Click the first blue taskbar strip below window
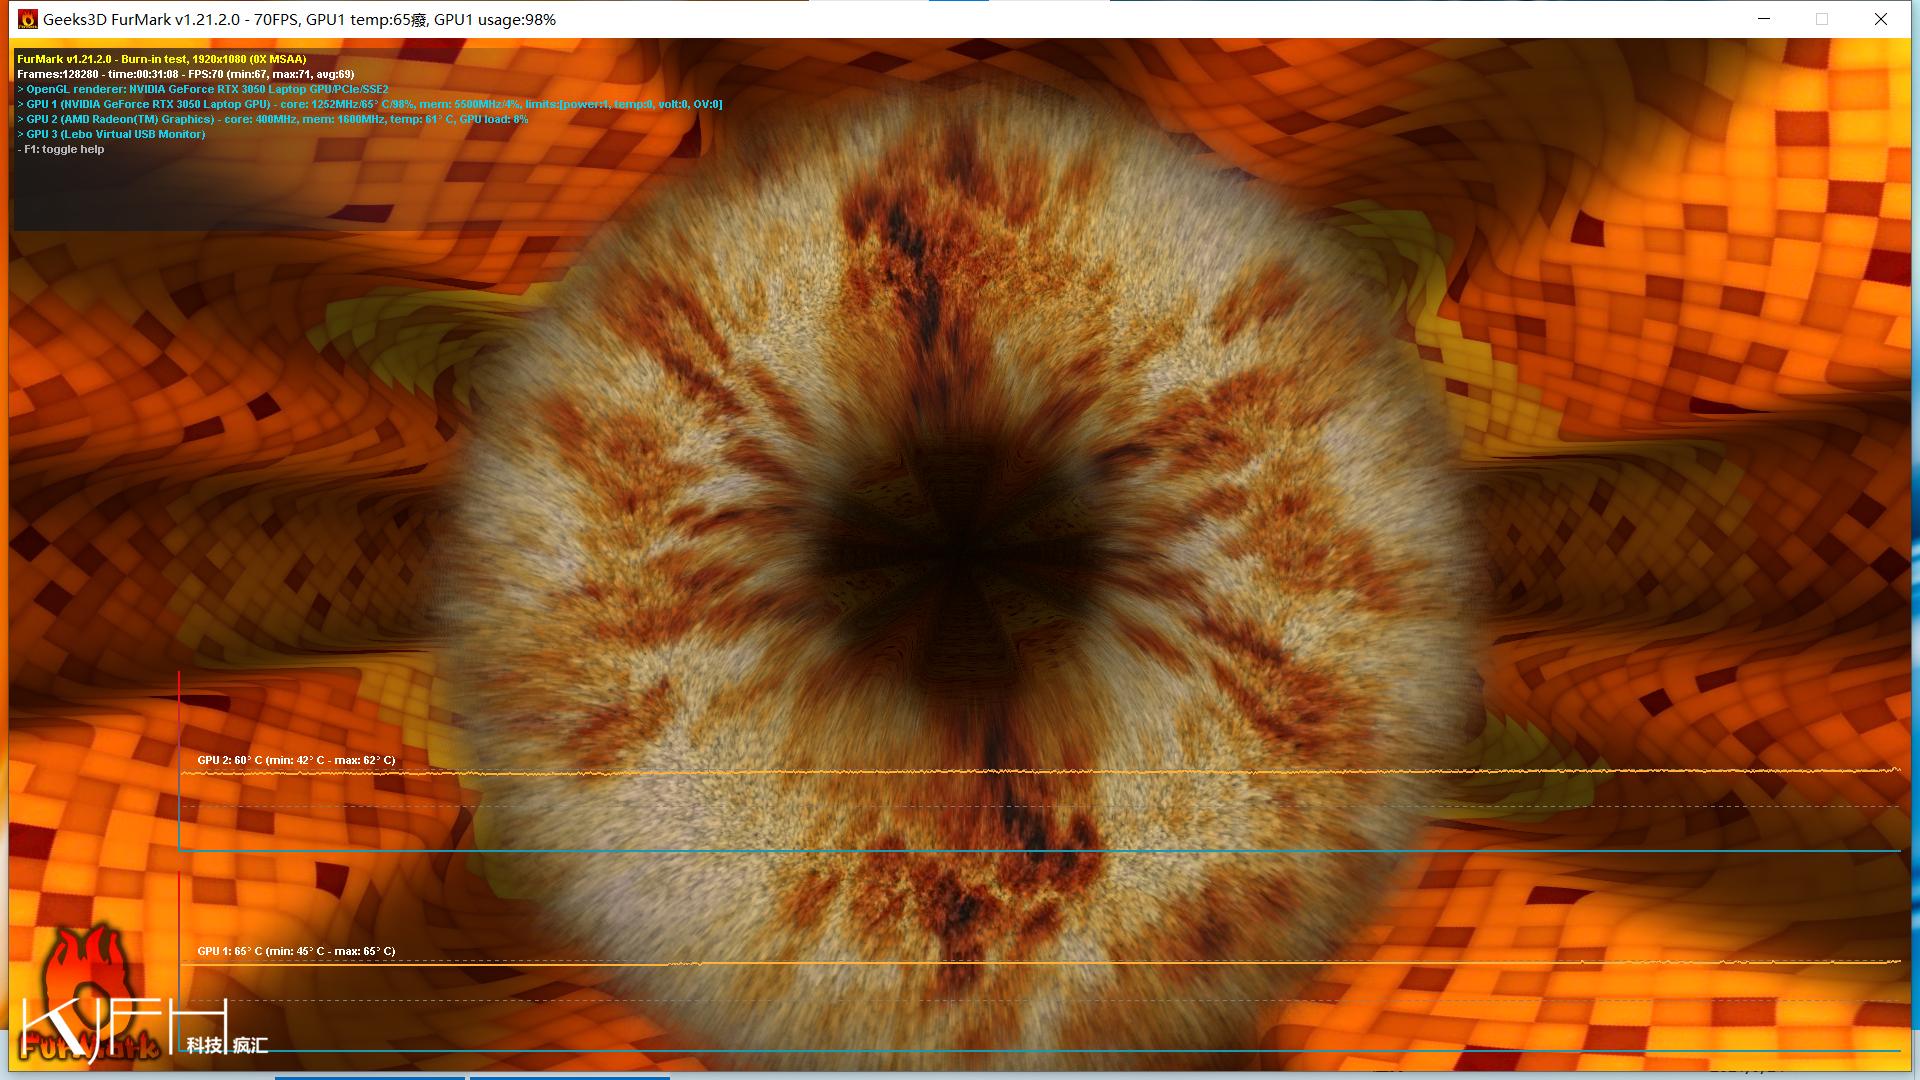 click(369, 1077)
